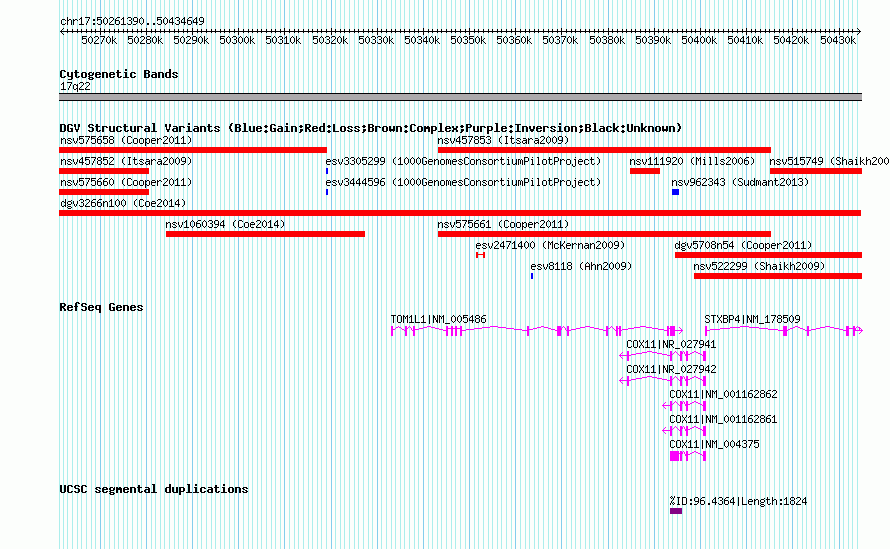The image size is (890, 549).
Task: Click the 50270k ruler label
Action: click(x=99, y=40)
